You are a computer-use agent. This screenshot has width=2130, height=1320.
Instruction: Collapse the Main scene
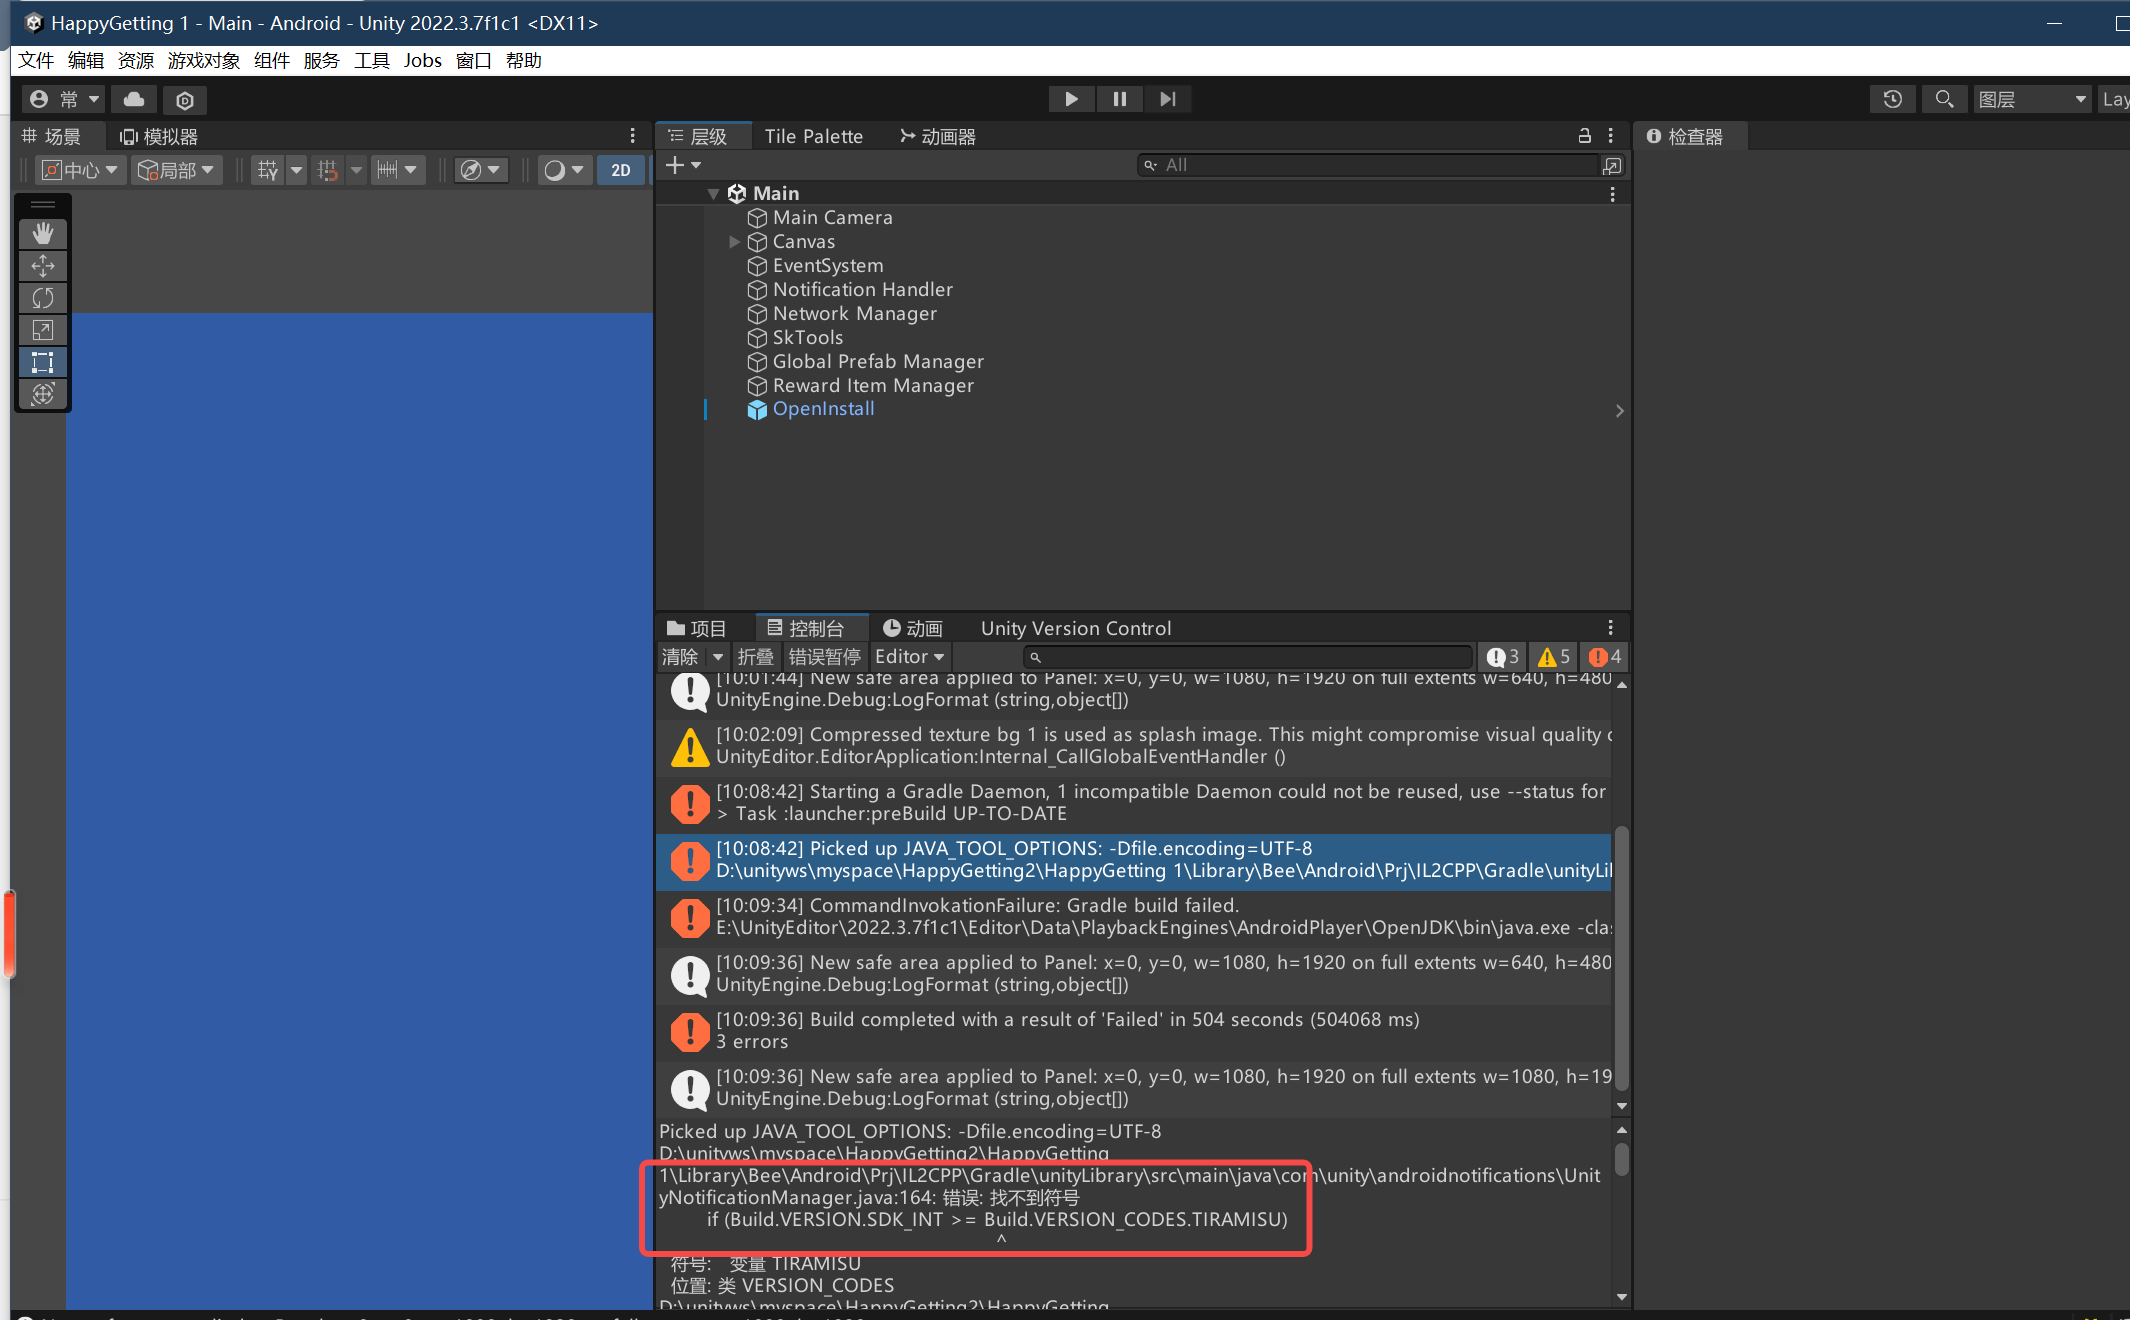pos(713,194)
